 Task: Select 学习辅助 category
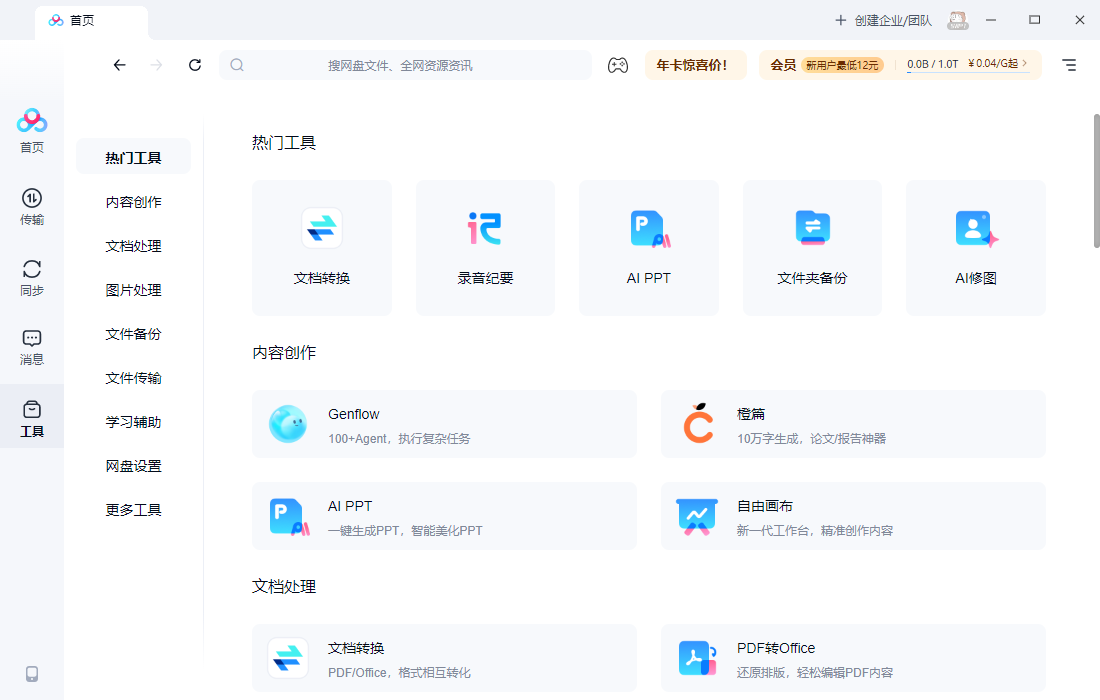point(133,422)
